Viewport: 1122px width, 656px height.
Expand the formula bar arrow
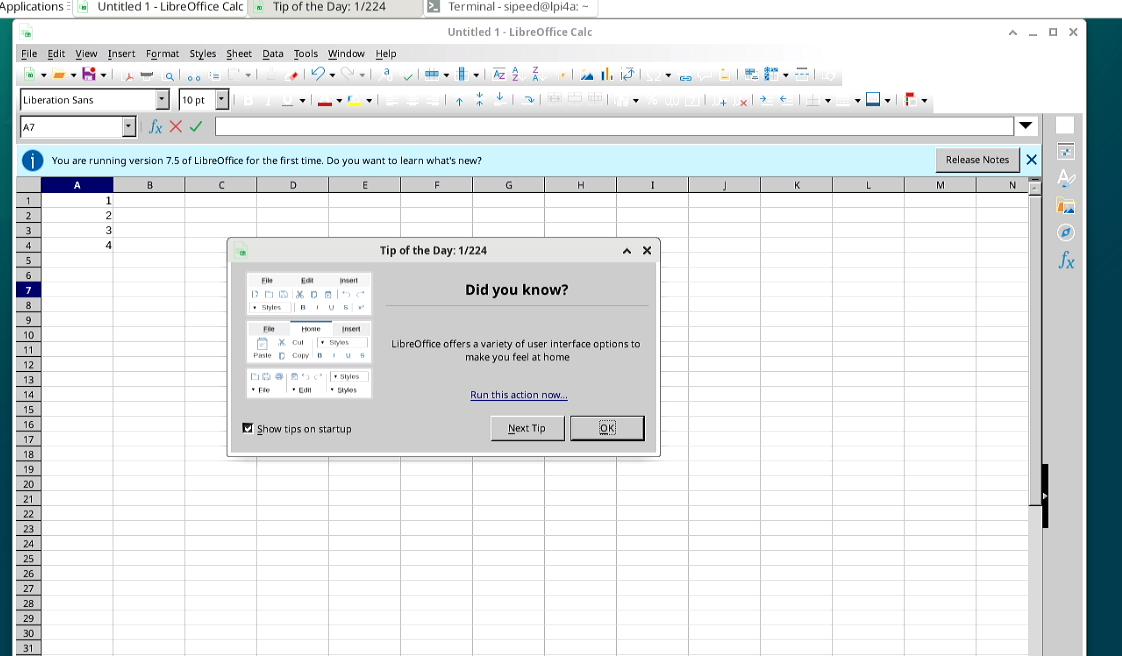(x=1025, y=126)
